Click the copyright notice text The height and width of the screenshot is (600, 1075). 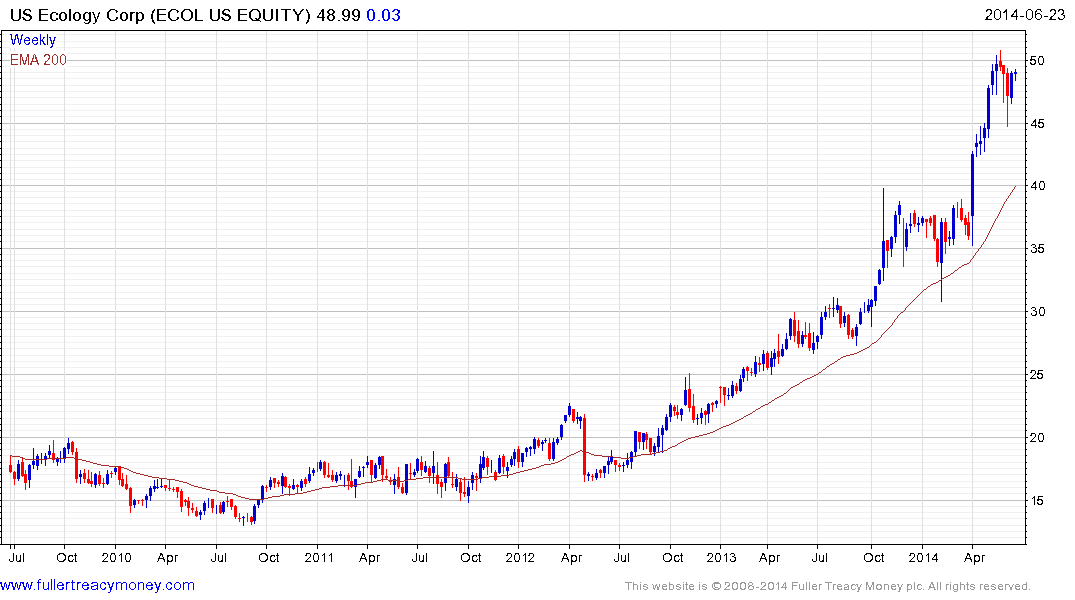point(828,586)
